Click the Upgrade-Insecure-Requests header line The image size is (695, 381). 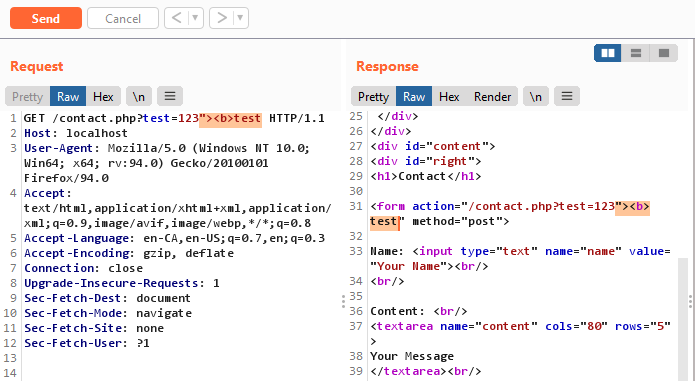(x=121, y=283)
